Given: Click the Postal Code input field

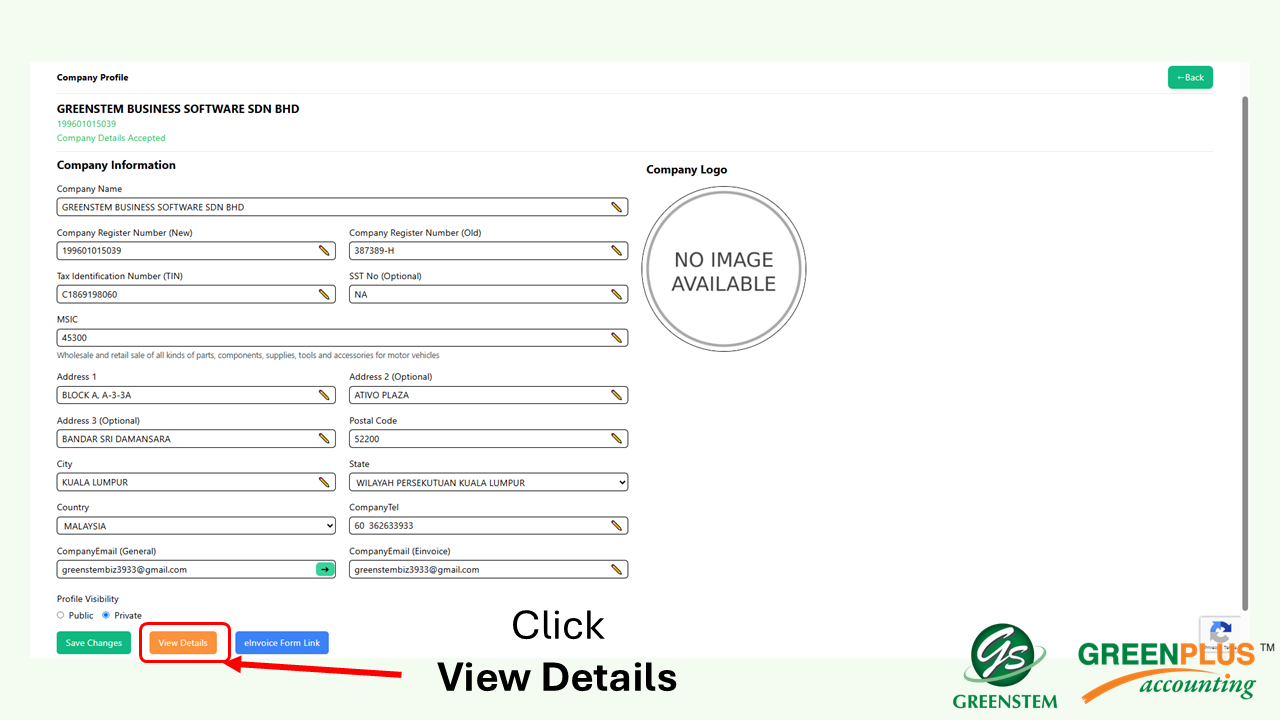Looking at the screenshot, I should pyautogui.click(x=489, y=438).
